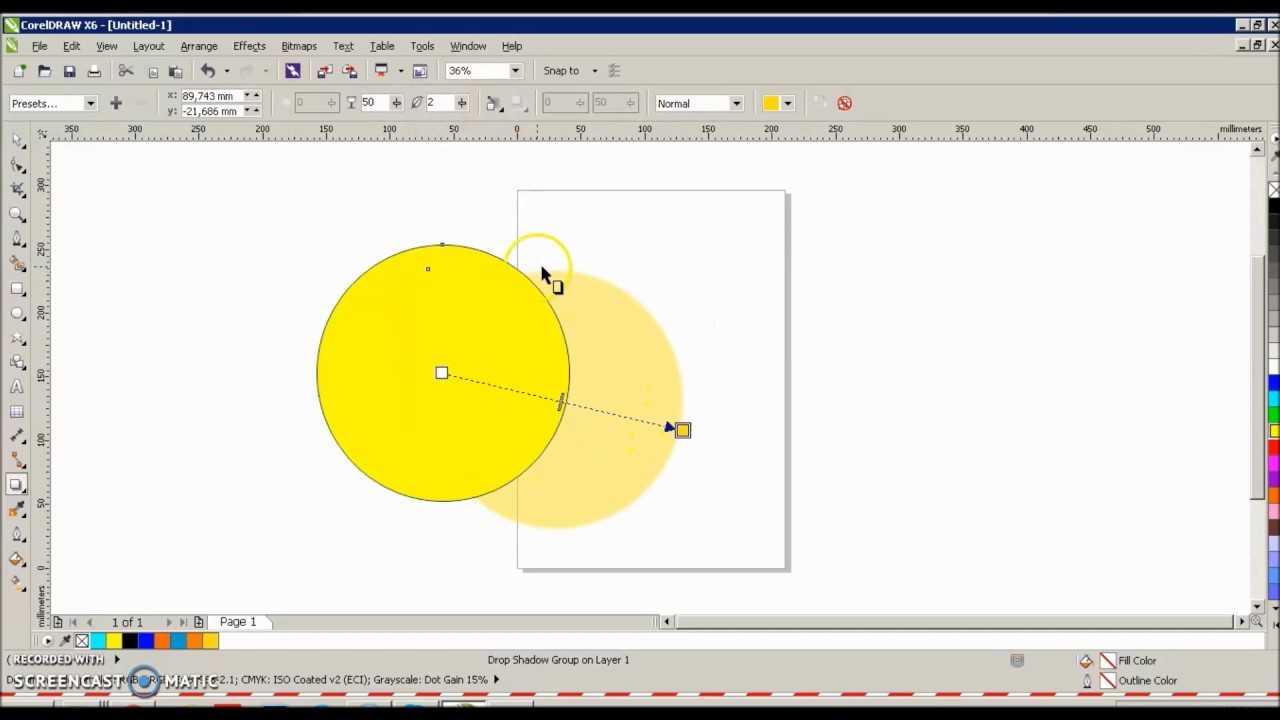The width and height of the screenshot is (1280, 720).
Task: Click the y position field -21,686 mm
Action: click(212, 111)
